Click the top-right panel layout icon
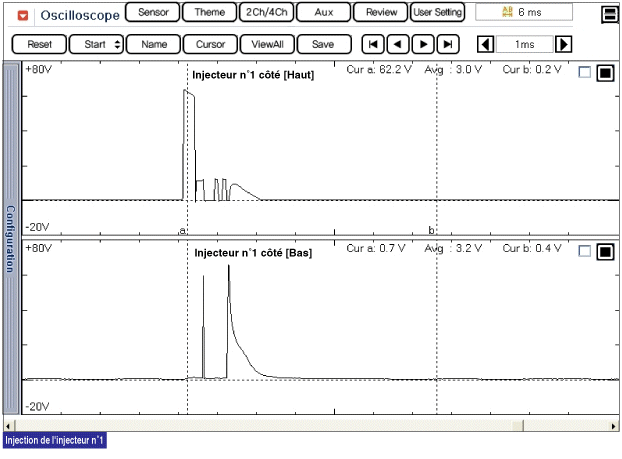 [608, 15]
